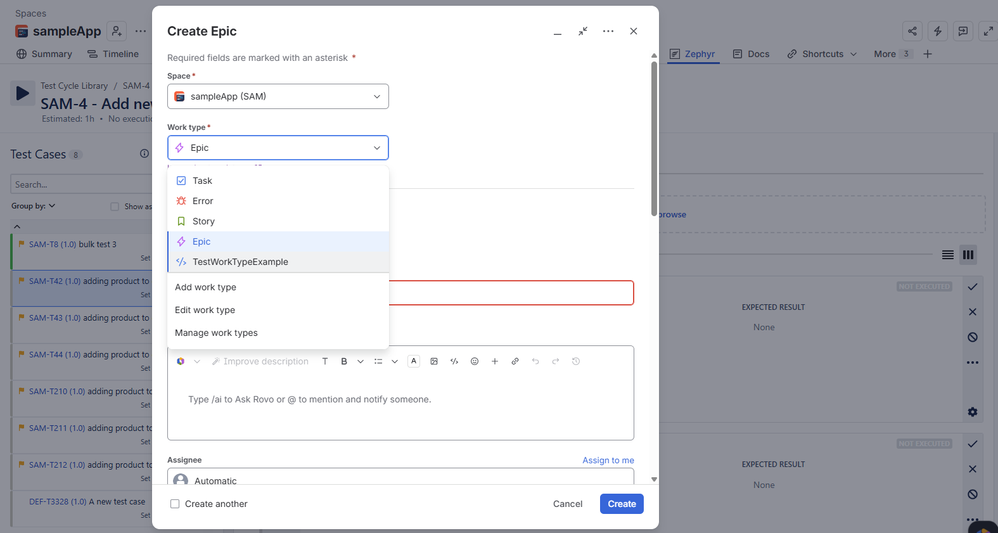Click share icon in top right
This screenshot has width=998, height=533.
pyautogui.click(x=913, y=31)
